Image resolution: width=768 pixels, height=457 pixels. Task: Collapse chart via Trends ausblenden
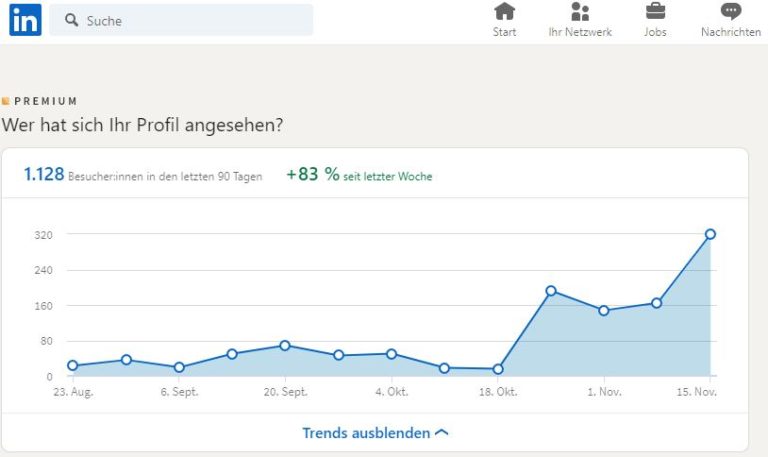[366, 433]
